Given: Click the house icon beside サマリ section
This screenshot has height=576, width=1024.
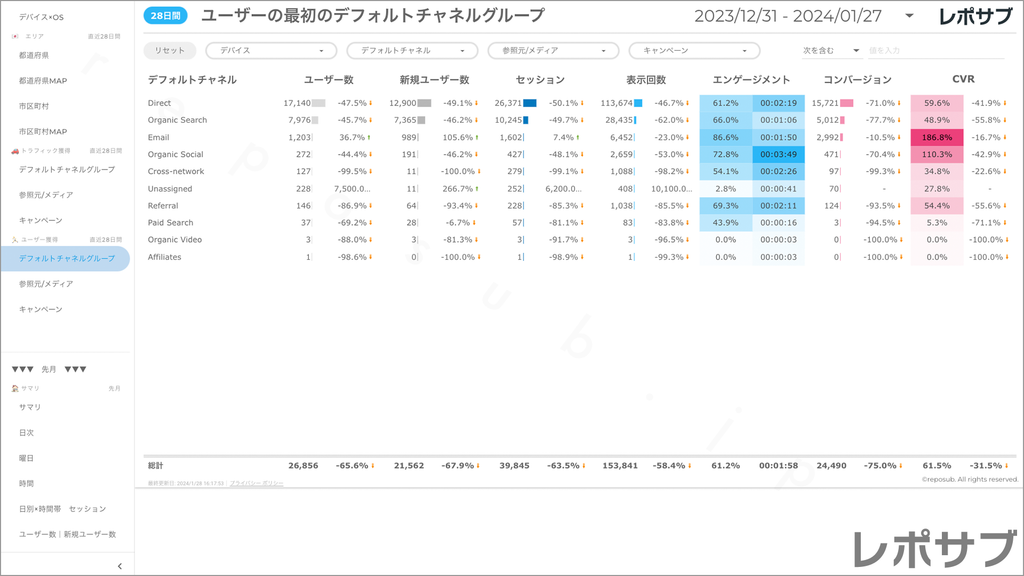Looking at the screenshot, I should pyautogui.click(x=14, y=388).
